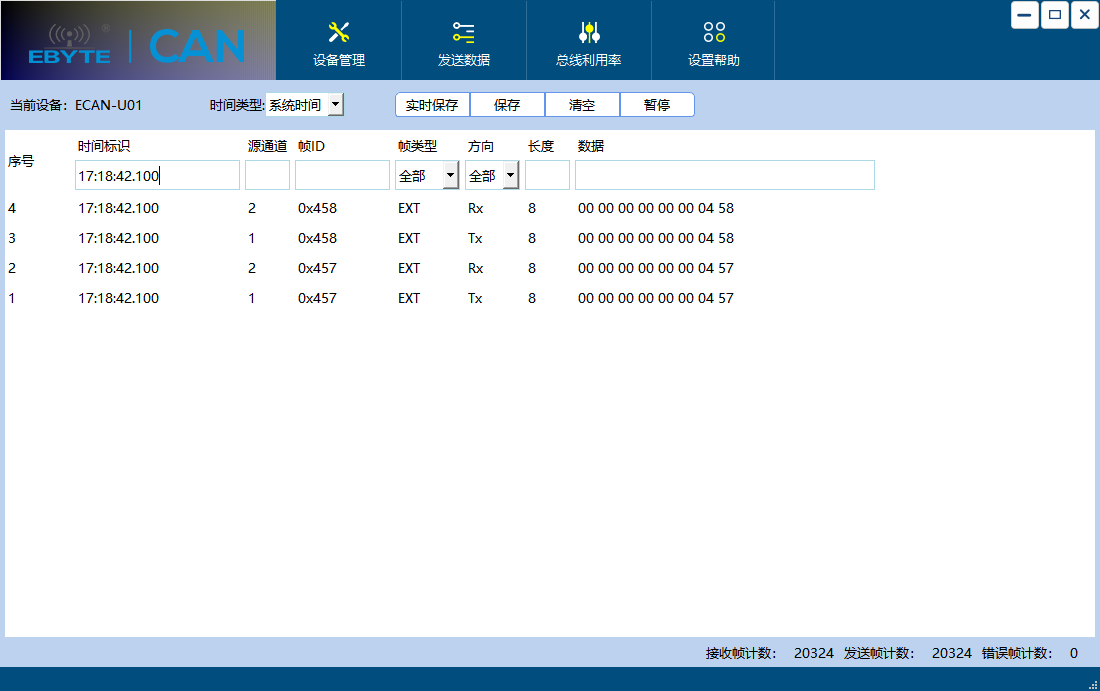Viewport: 1100px width, 691px height.
Task: Click the 总线利用率 bus utilization icon
Action: pyautogui.click(x=587, y=31)
